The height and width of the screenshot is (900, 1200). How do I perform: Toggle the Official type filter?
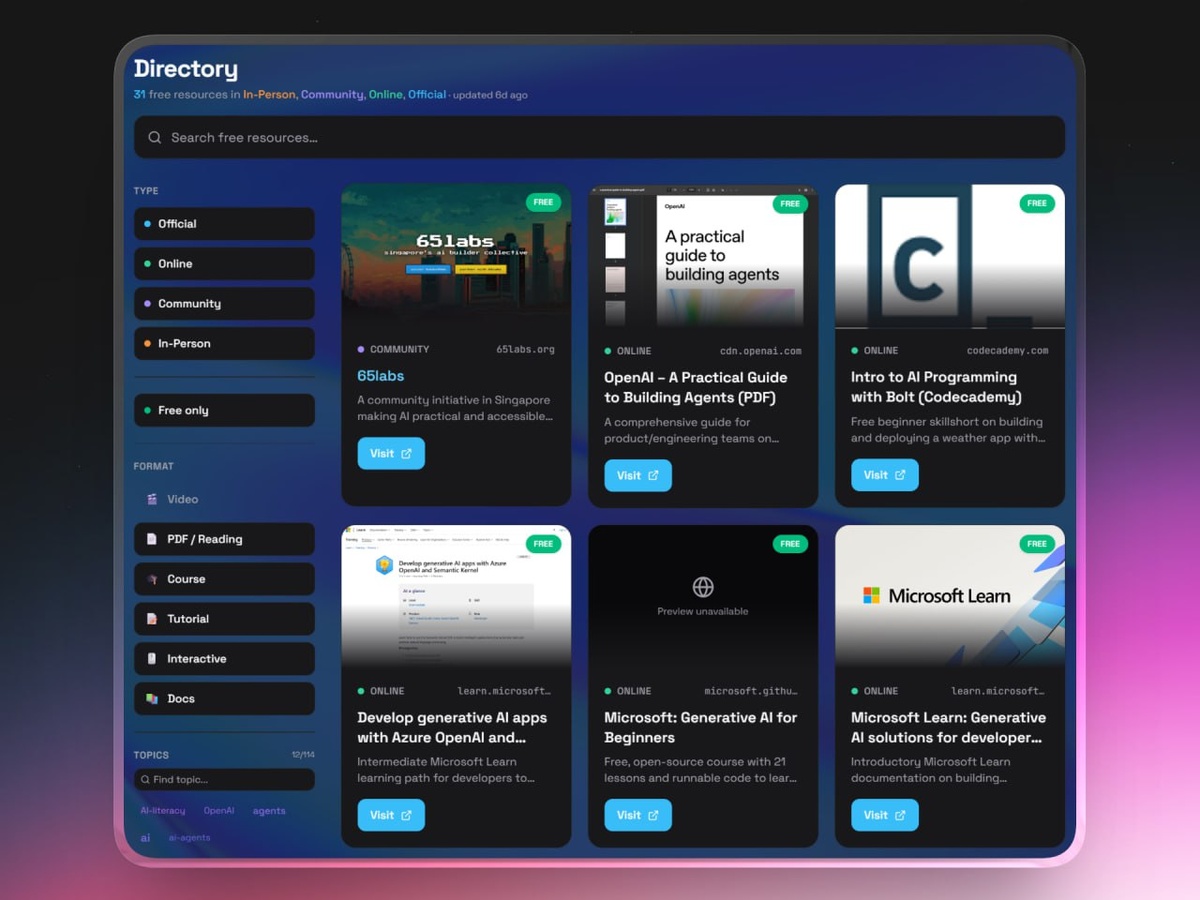click(x=224, y=224)
